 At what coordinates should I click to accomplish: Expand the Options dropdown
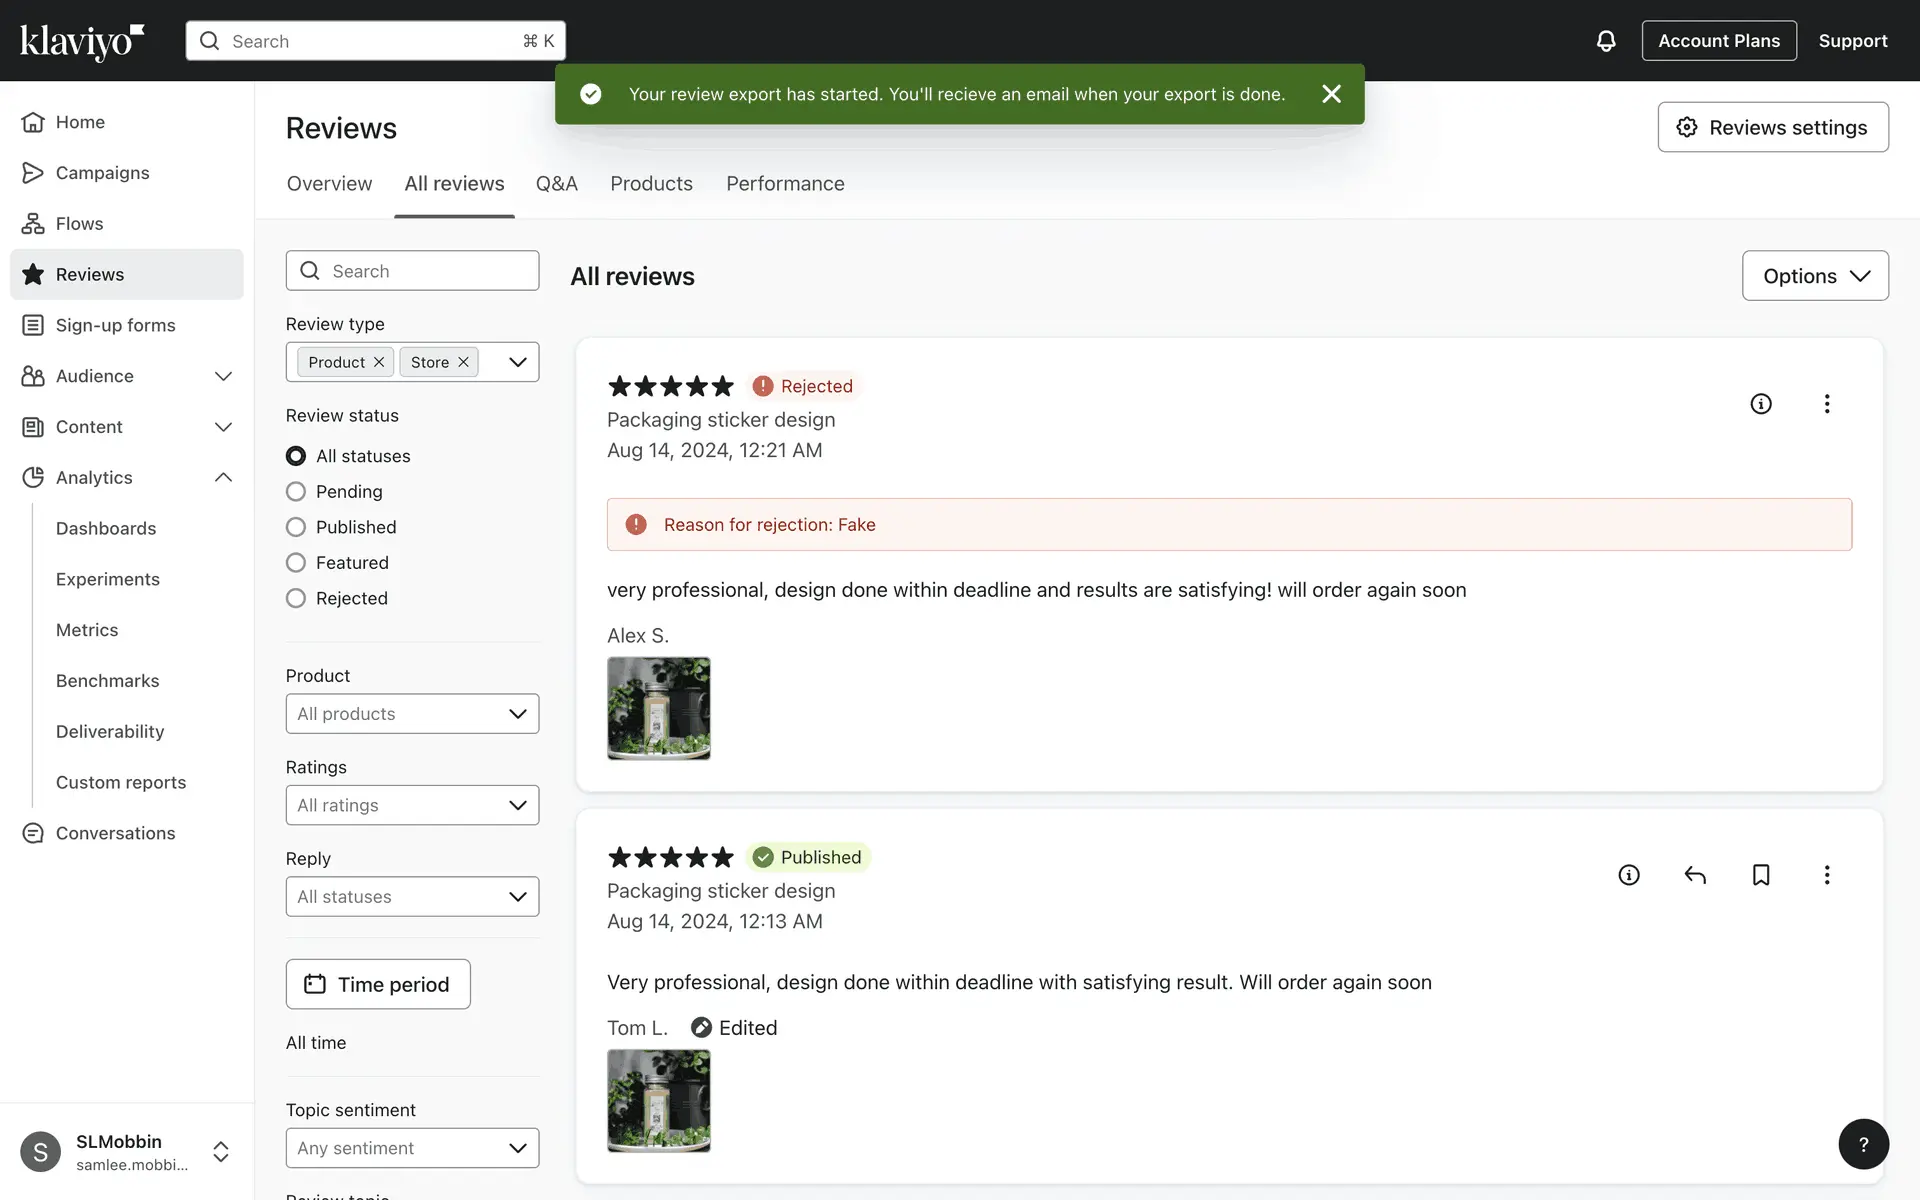[1814, 276]
